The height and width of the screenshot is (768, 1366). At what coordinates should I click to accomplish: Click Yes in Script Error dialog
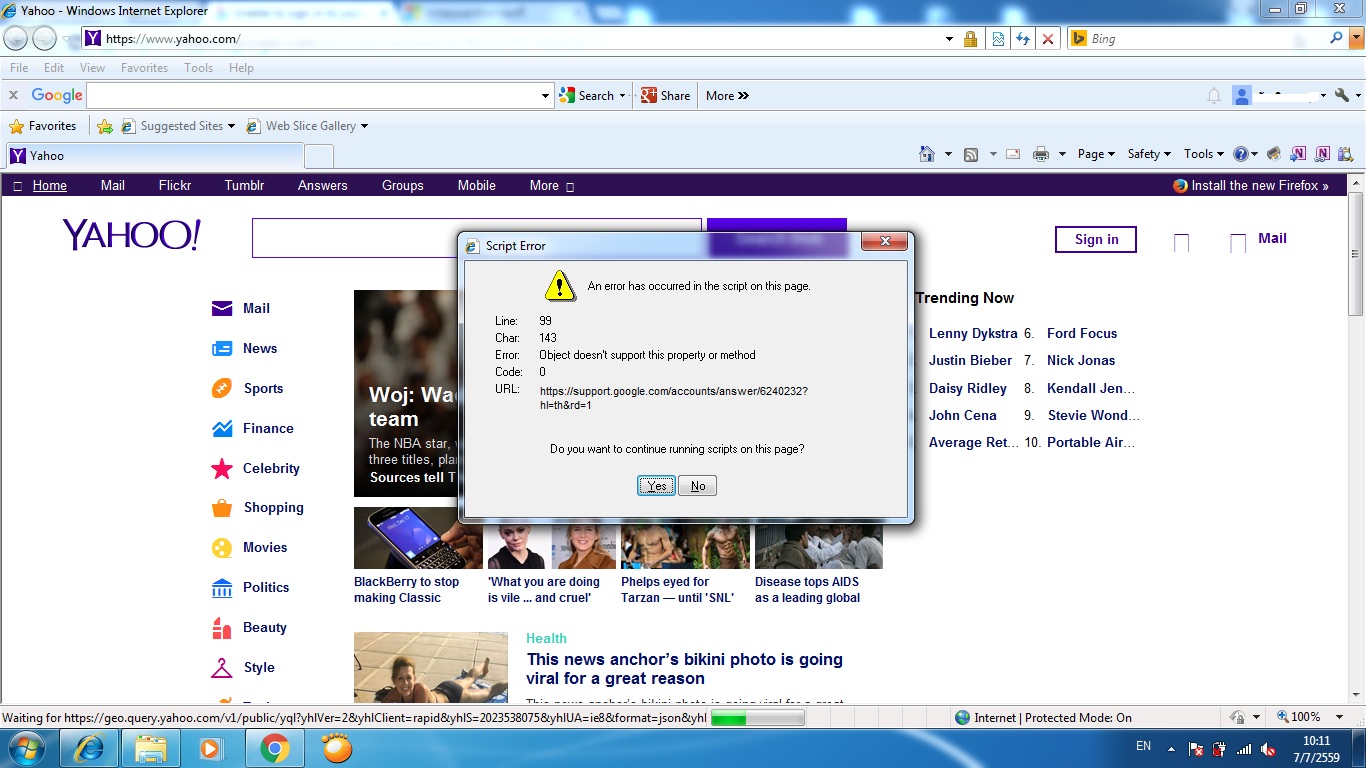(x=656, y=486)
